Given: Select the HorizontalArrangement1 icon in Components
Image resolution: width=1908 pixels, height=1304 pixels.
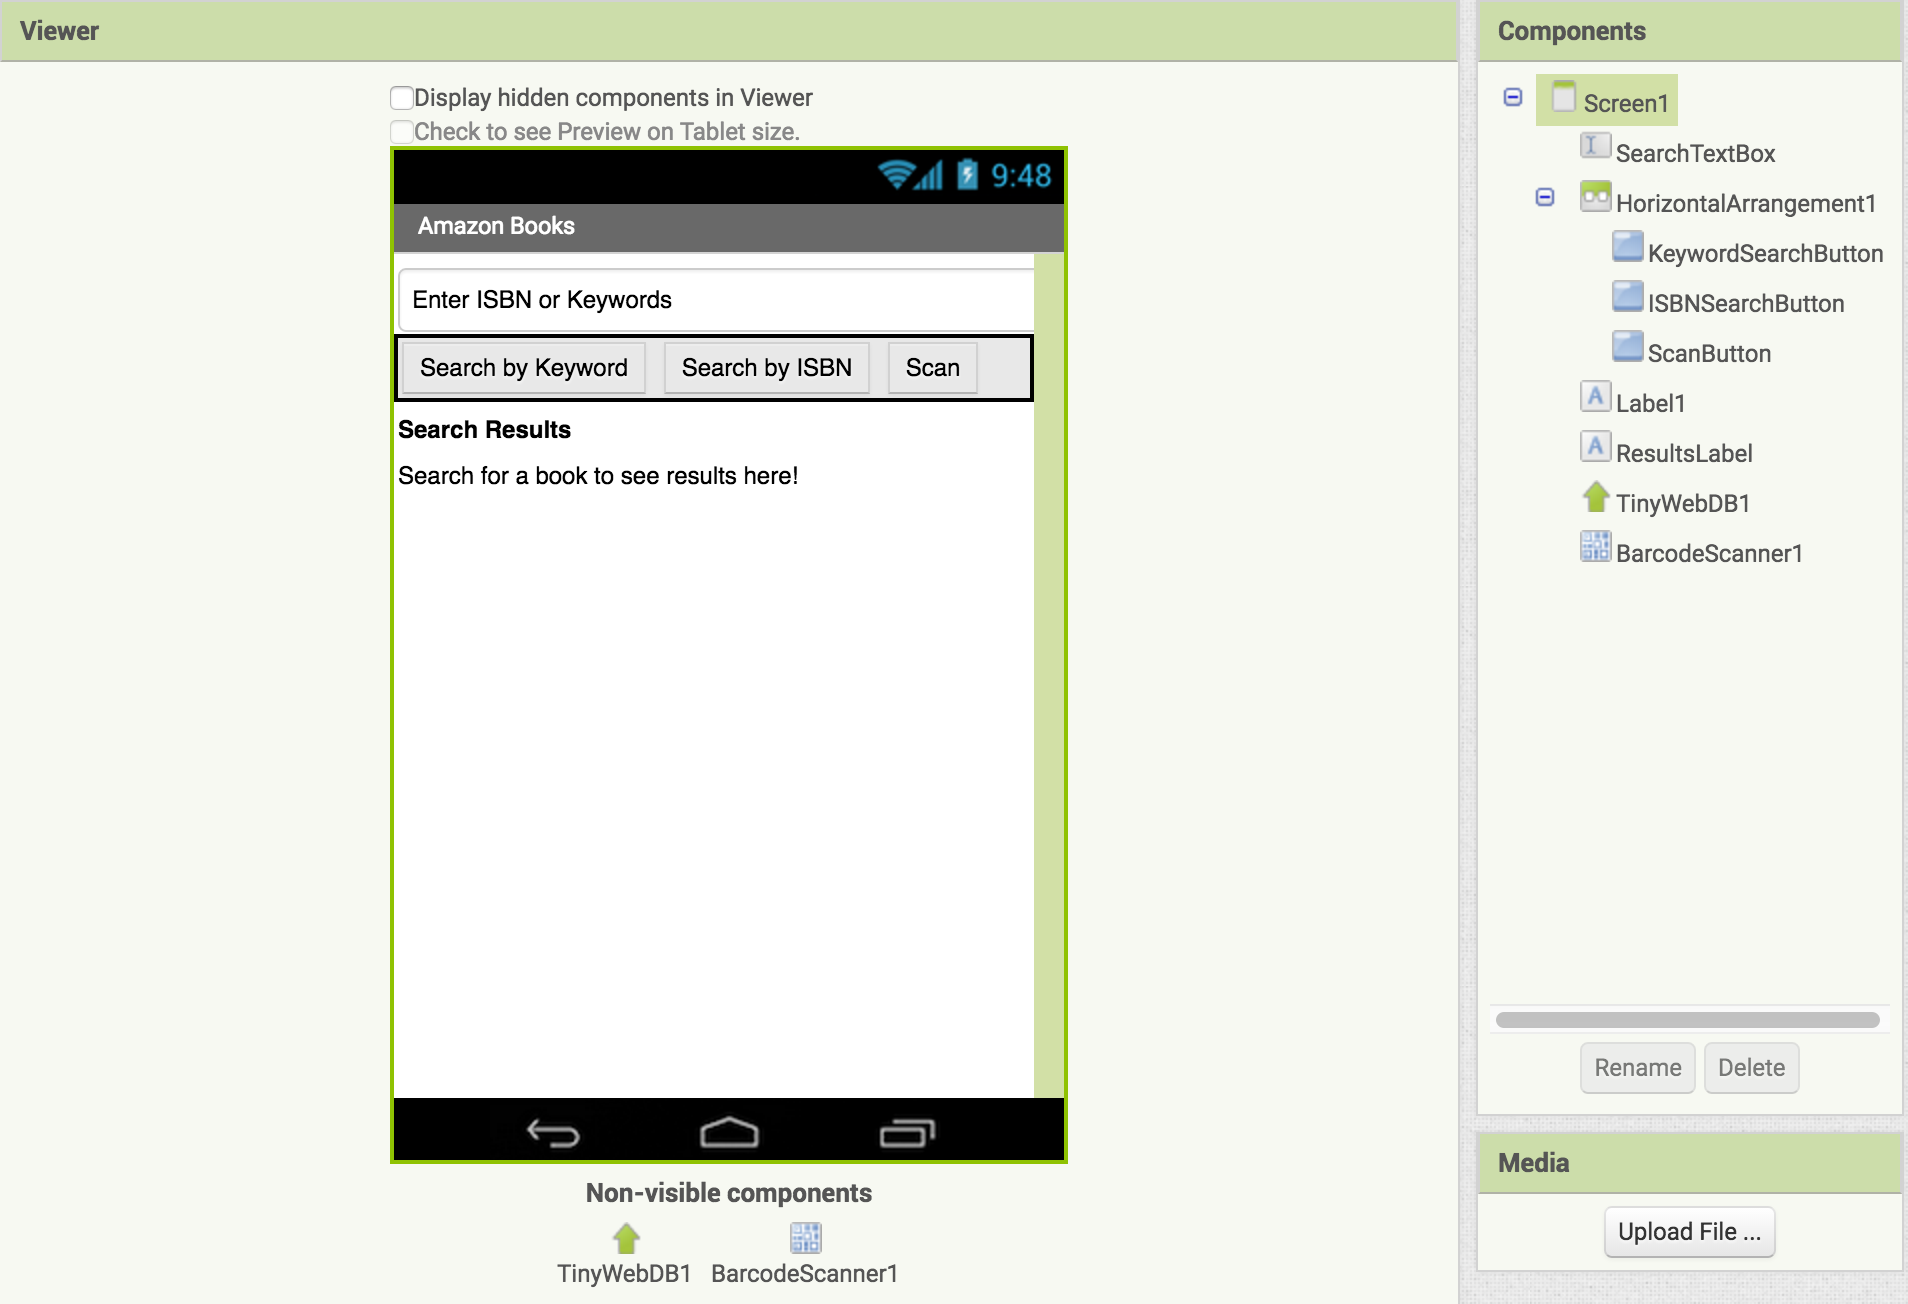Looking at the screenshot, I should pos(1594,197).
